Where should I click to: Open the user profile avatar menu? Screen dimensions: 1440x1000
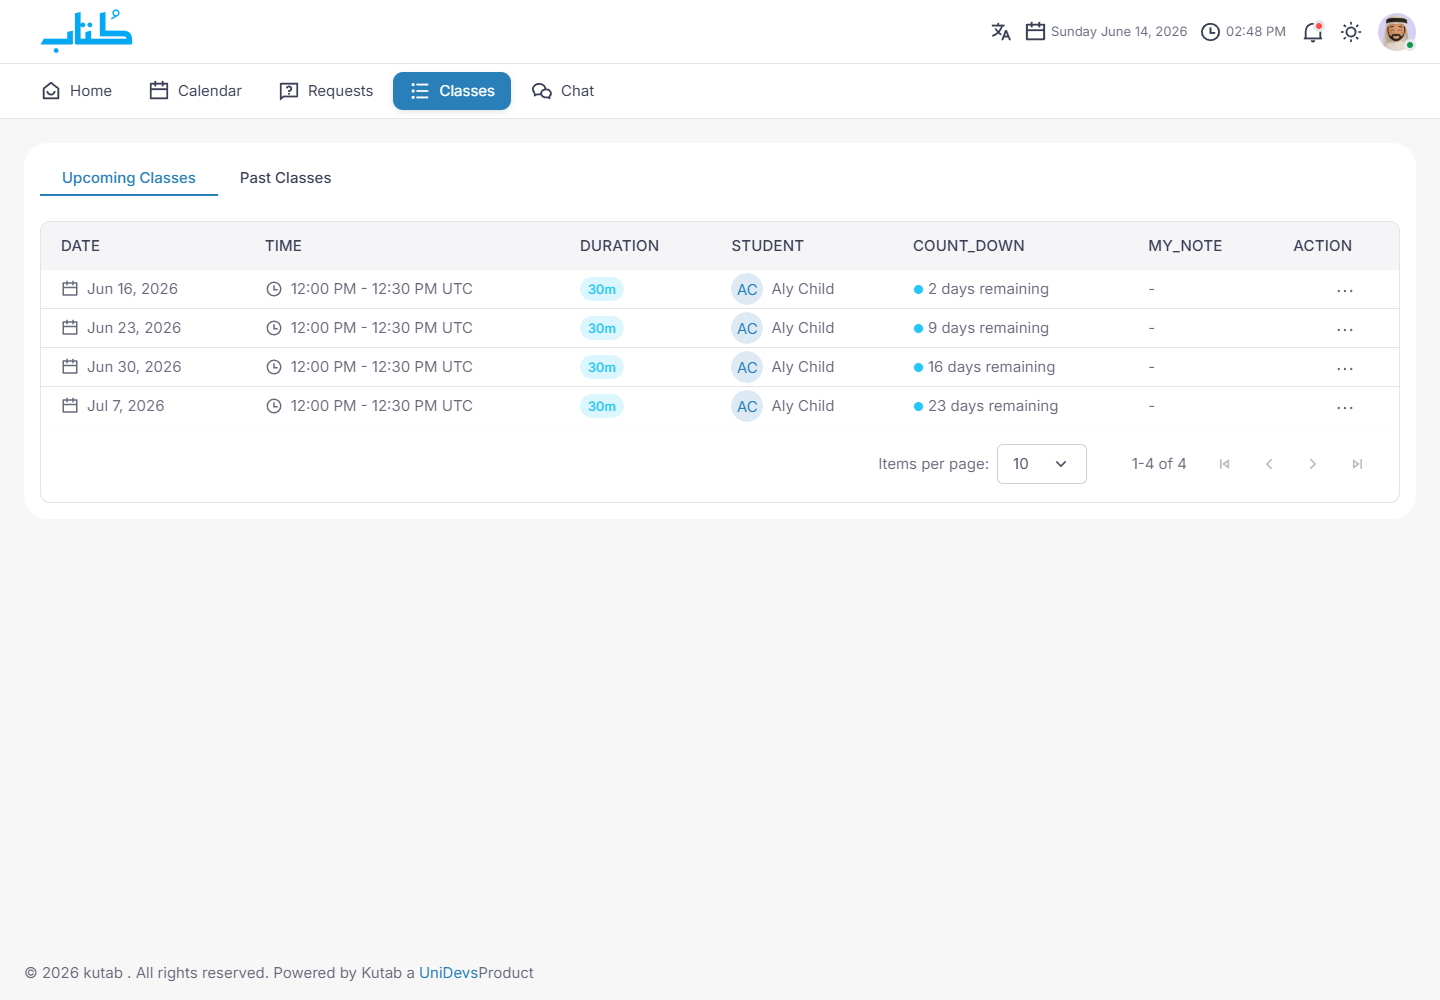[1396, 32]
